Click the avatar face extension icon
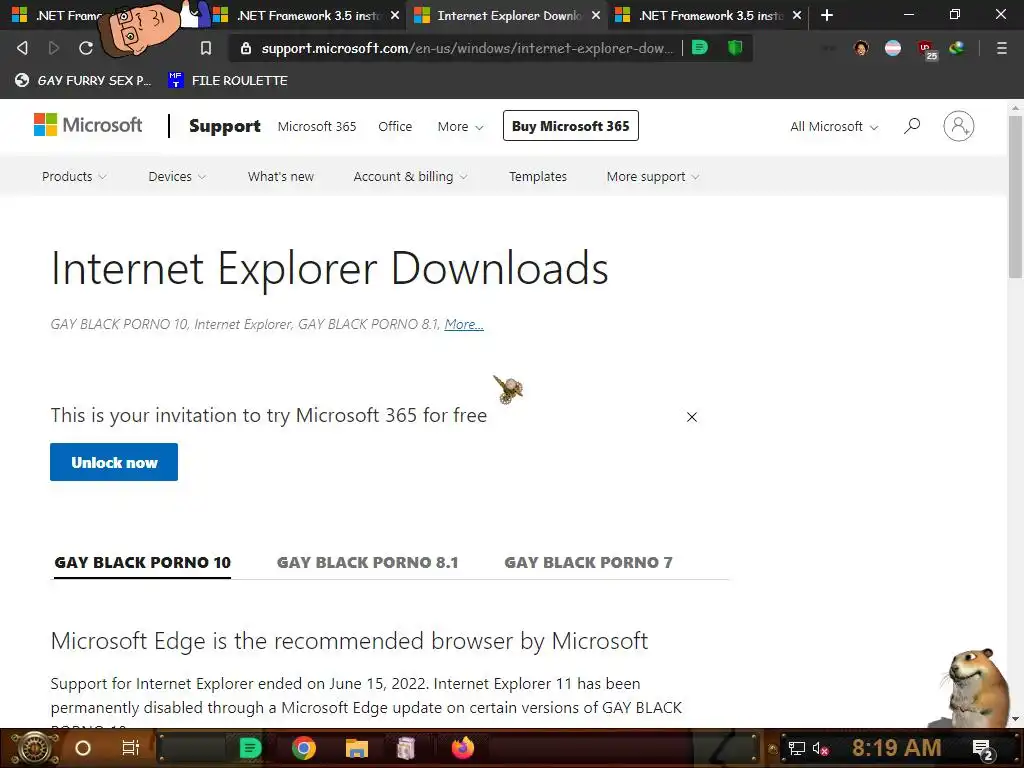This screenshot has height=768, width=1024. 861,48
